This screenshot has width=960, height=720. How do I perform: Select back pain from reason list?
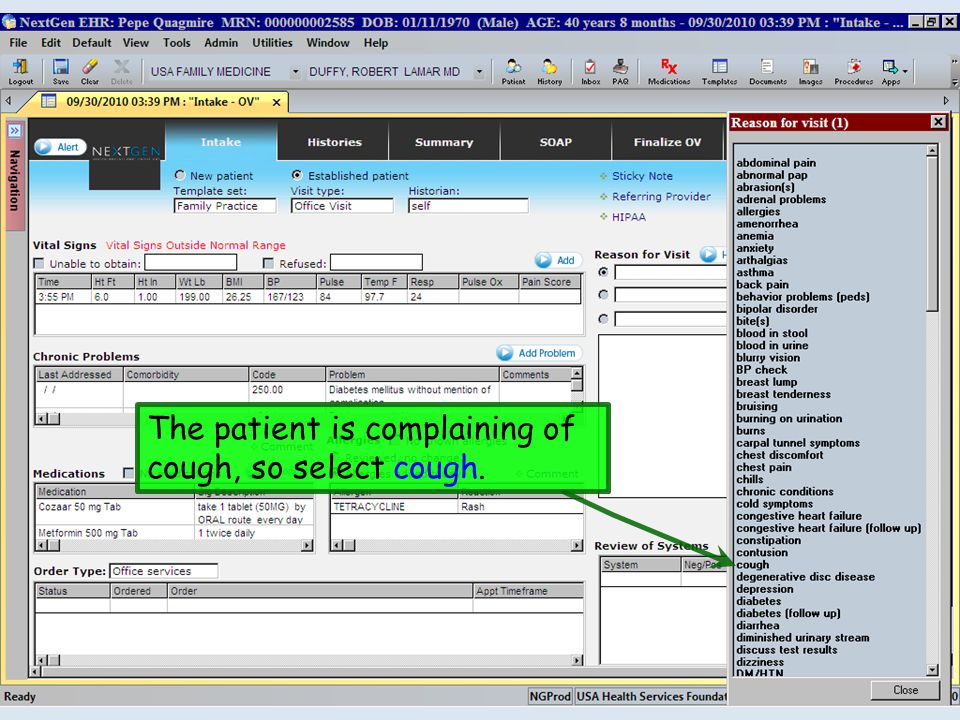click(x=762, y=285)
